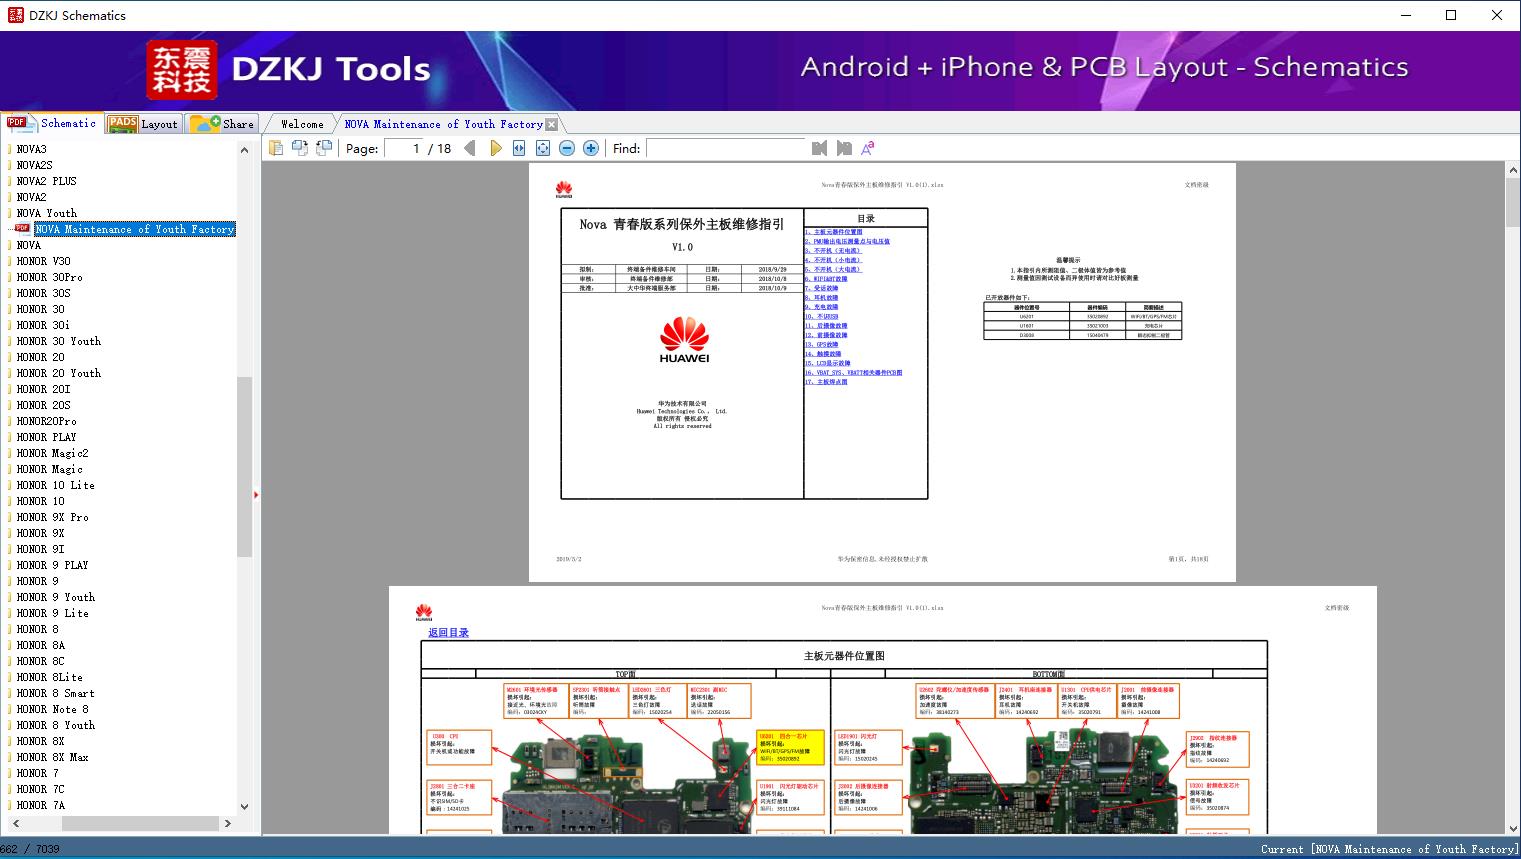The height and width of the screenshot is (859, 1521).
Task: Select the HONOR 30S folder
Action: 43,293
